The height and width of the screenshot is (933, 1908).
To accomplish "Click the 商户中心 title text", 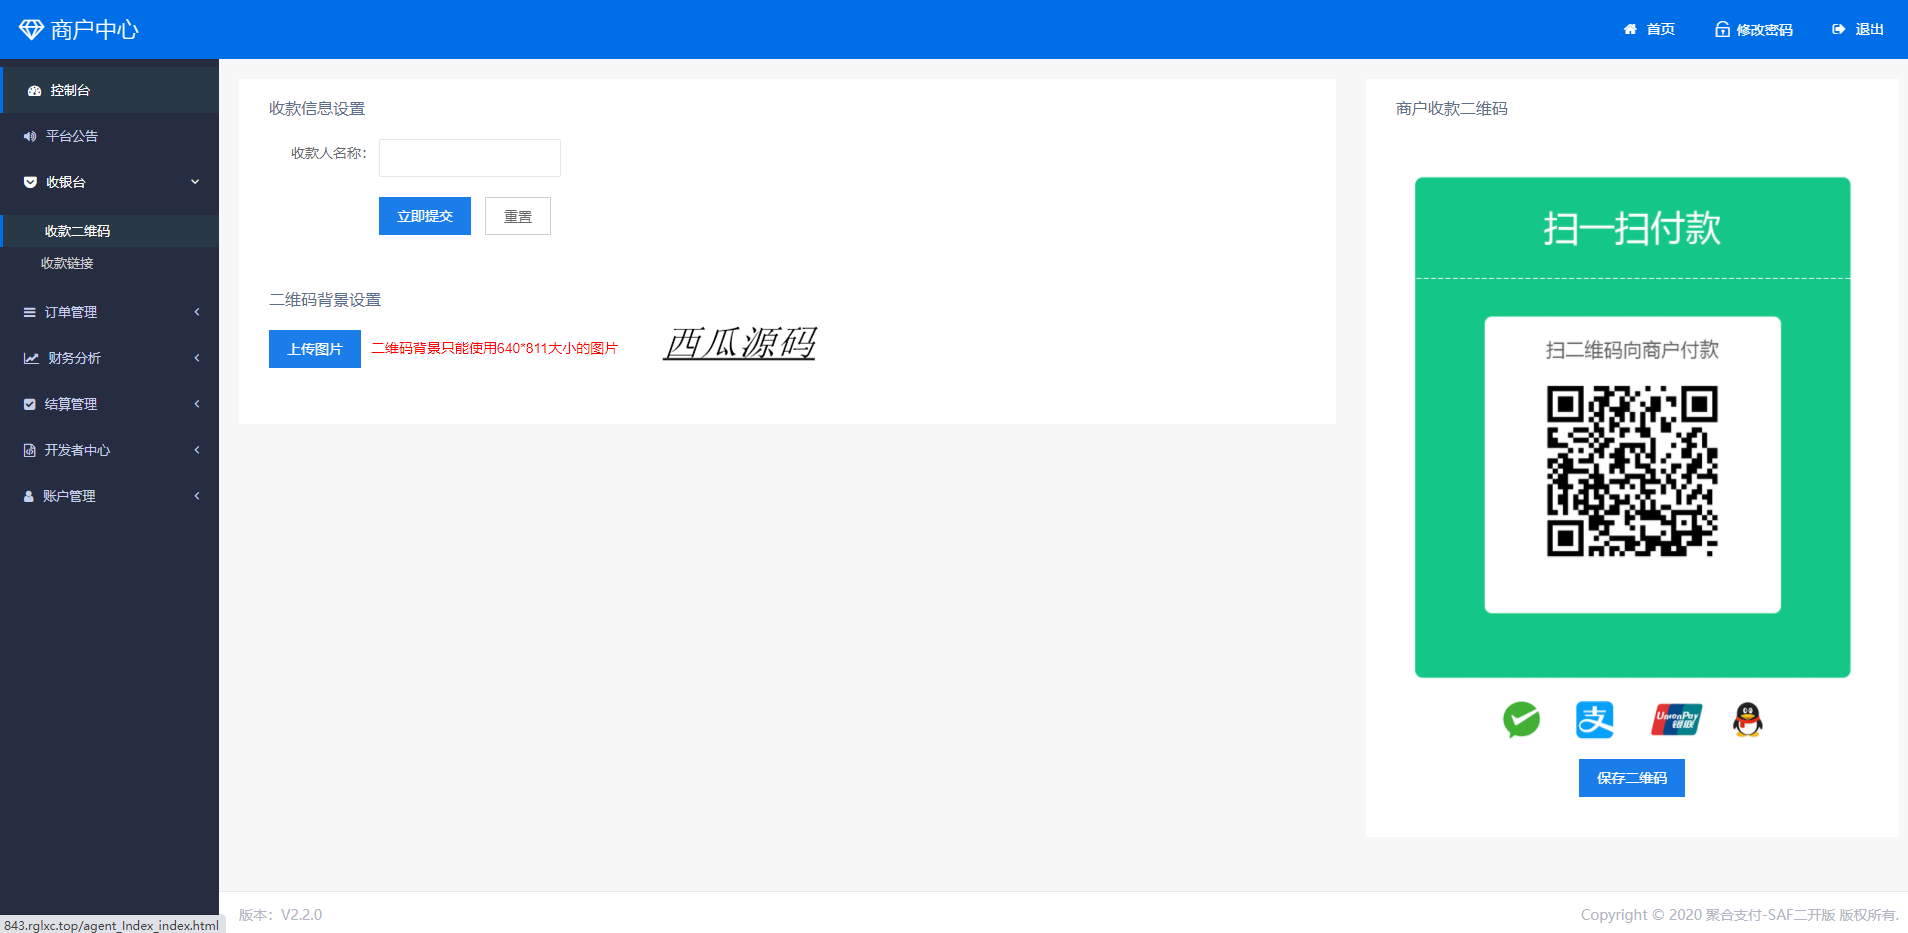I will coord(95,30).
